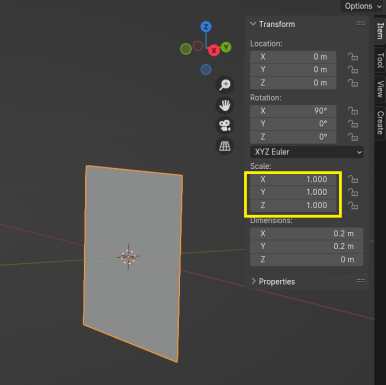
Task: Click the Location X field 0 m
Action: click(293, 57)
